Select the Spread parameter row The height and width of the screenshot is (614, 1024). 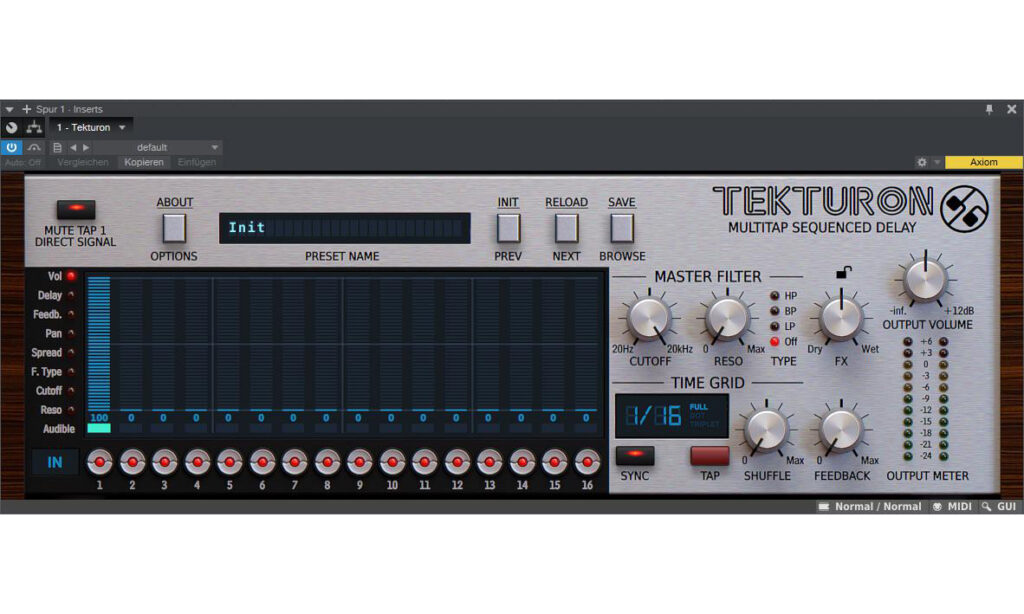53,352
